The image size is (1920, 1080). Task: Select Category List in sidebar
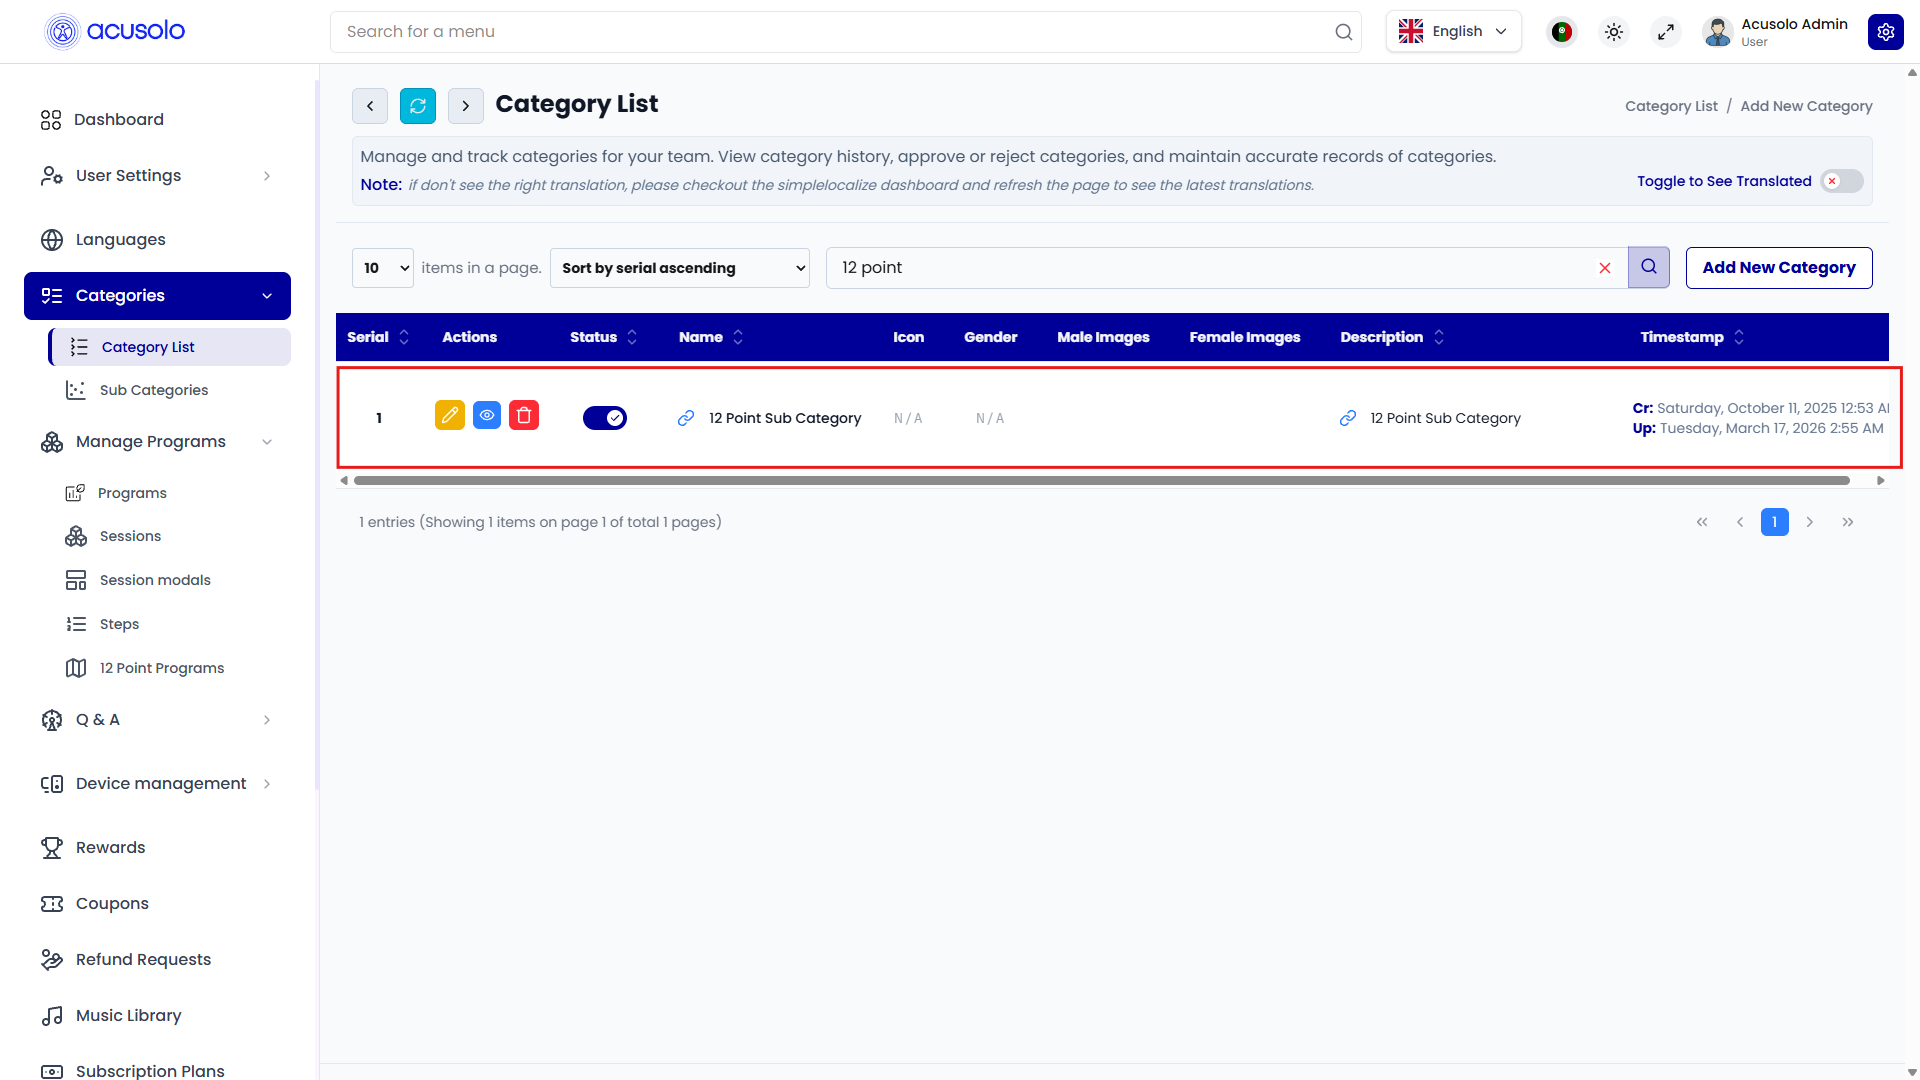[170, 347]
